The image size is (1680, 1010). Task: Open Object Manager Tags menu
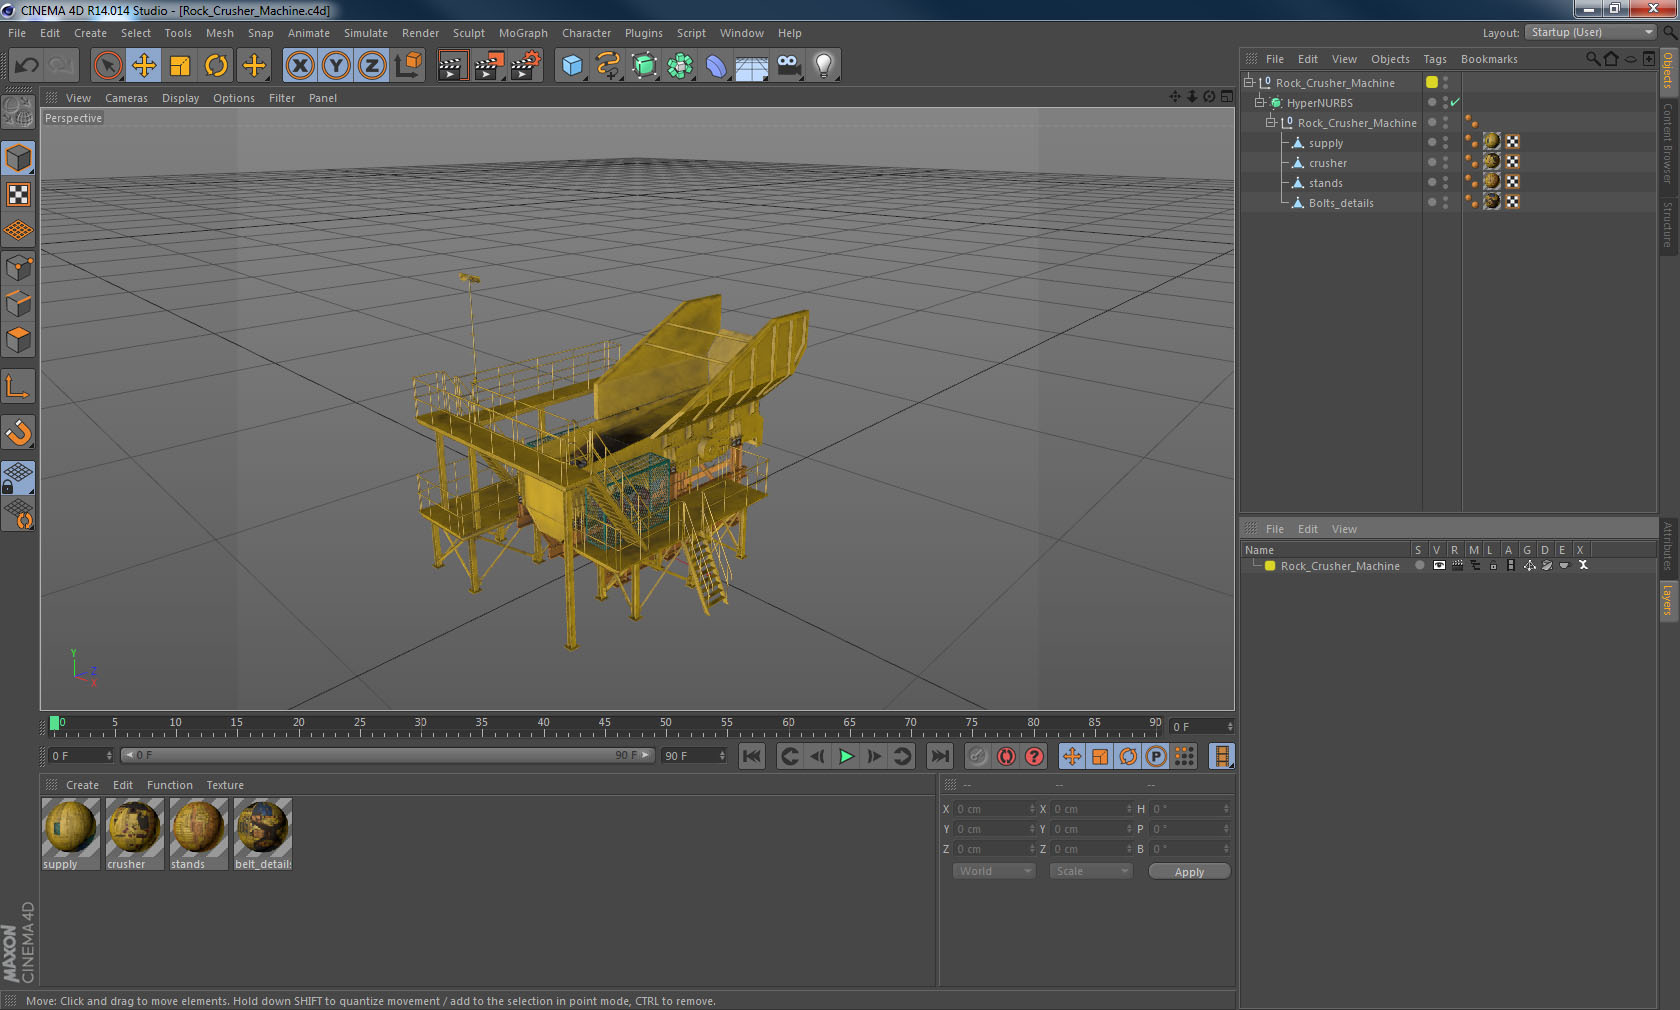coord(1435,59)
